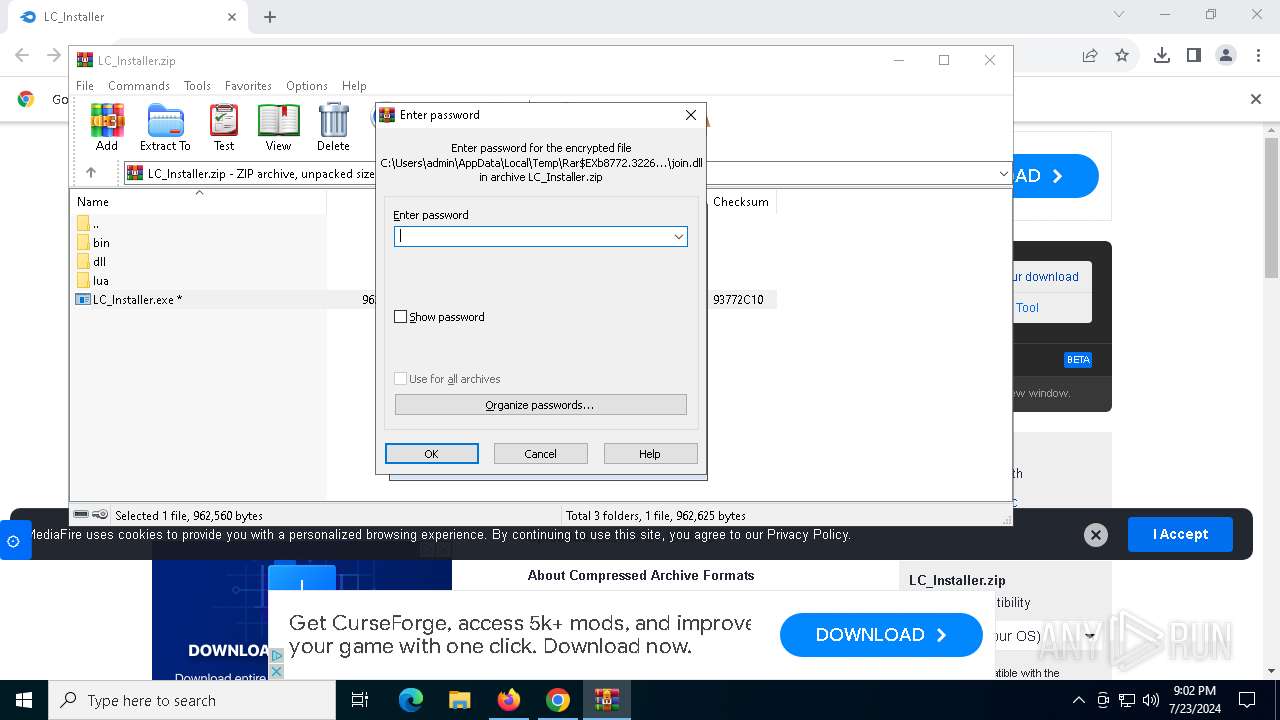
Task: Open Task View from taskbar
Action: (360, 700)
